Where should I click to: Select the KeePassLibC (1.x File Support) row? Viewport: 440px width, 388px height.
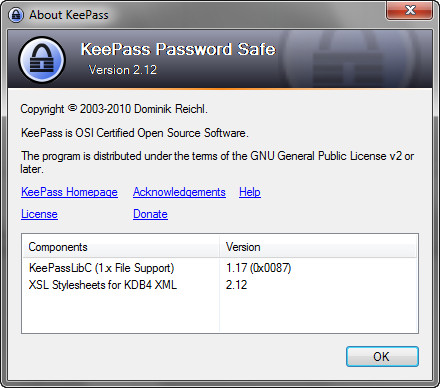(220, 268)
